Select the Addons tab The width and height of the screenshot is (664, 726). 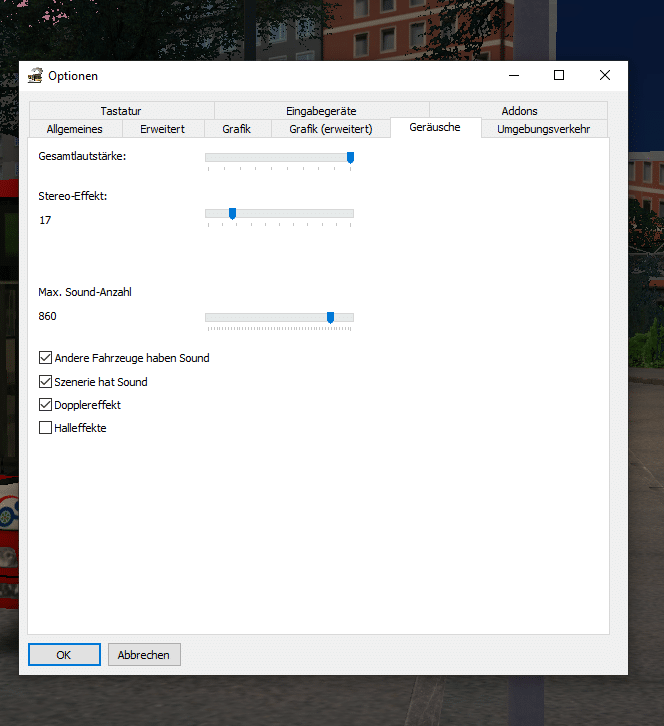click(519, 111)
